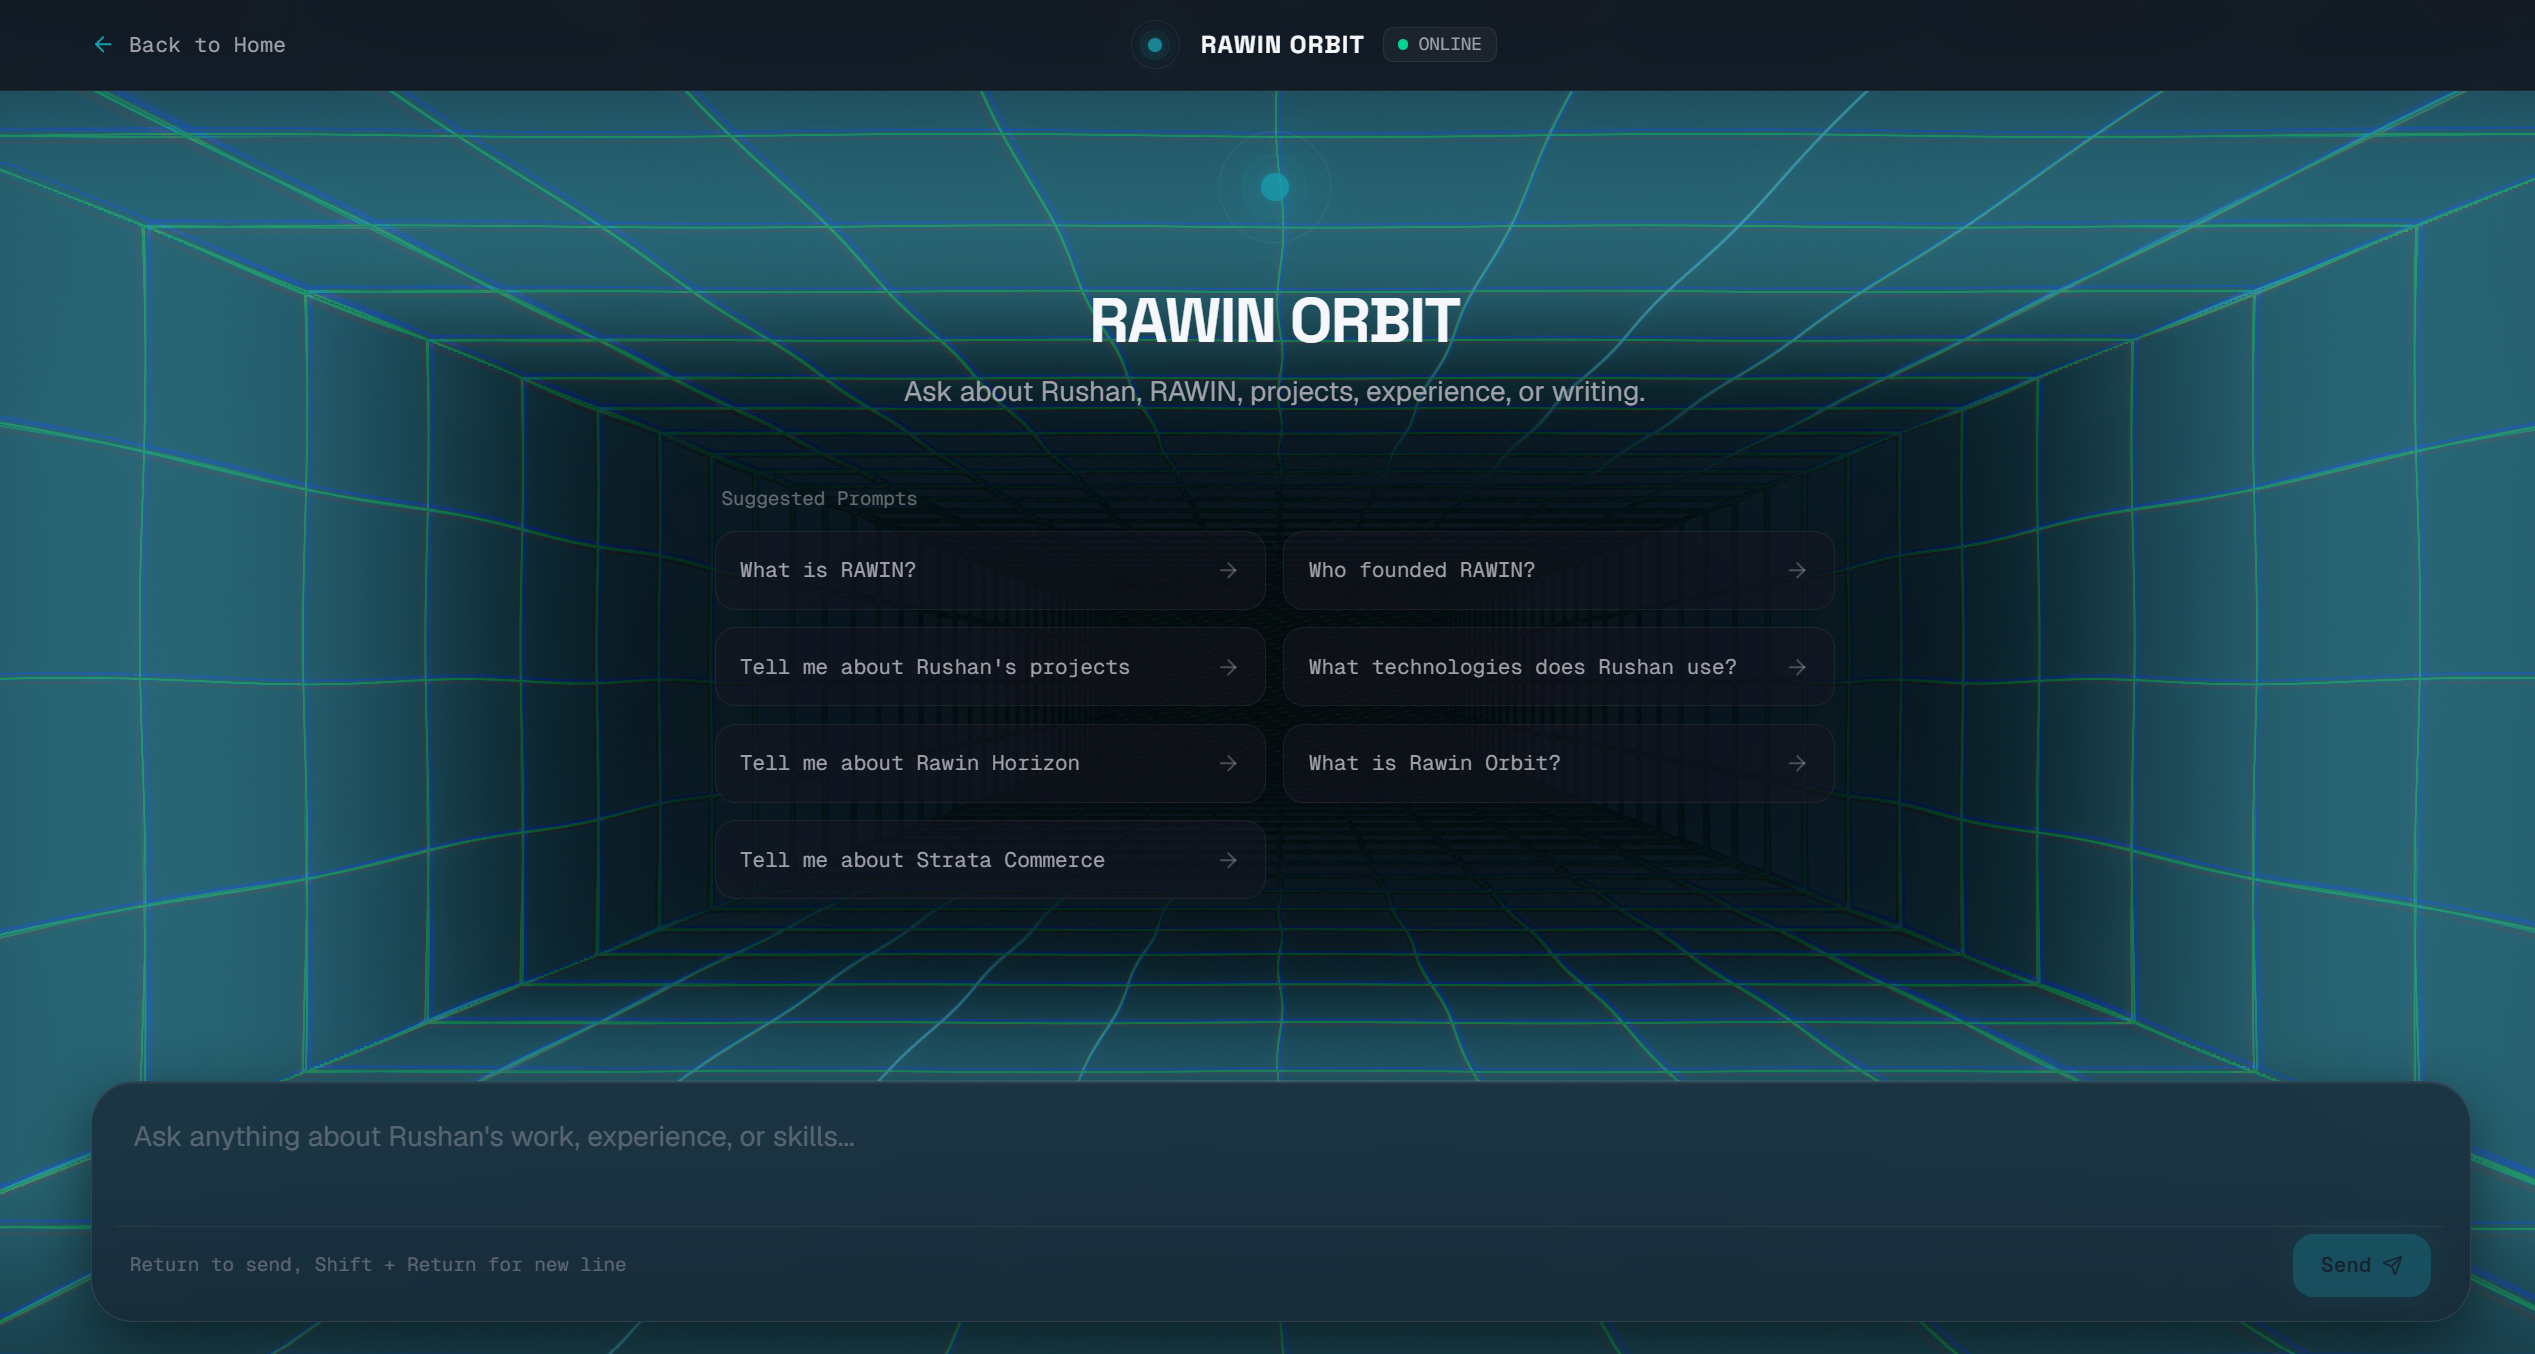Click the 'Return to send' hint text
The height and width of the screenshot is (1354, 2535).
[378, 1265]
